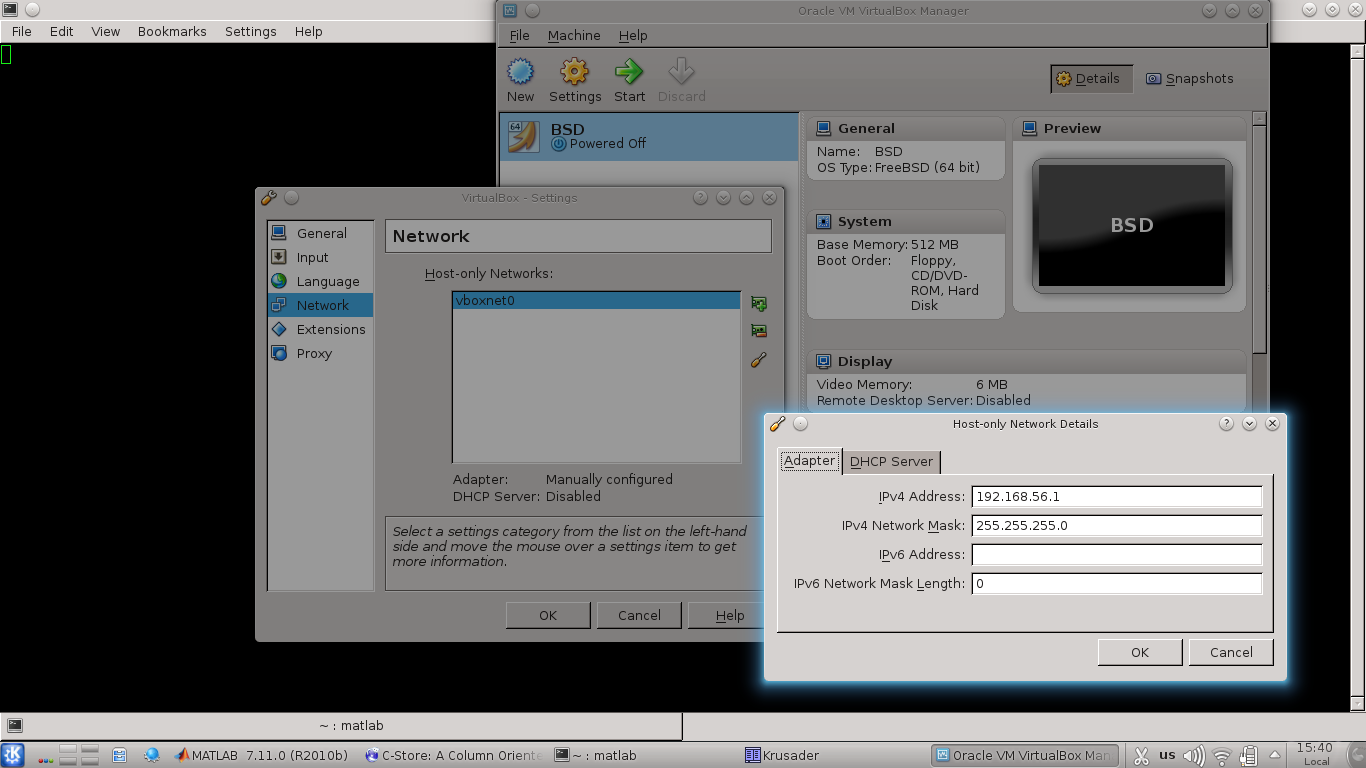Click the 15:40 taskbar clock
The image size is (1366, 768).
(1315, 754)
